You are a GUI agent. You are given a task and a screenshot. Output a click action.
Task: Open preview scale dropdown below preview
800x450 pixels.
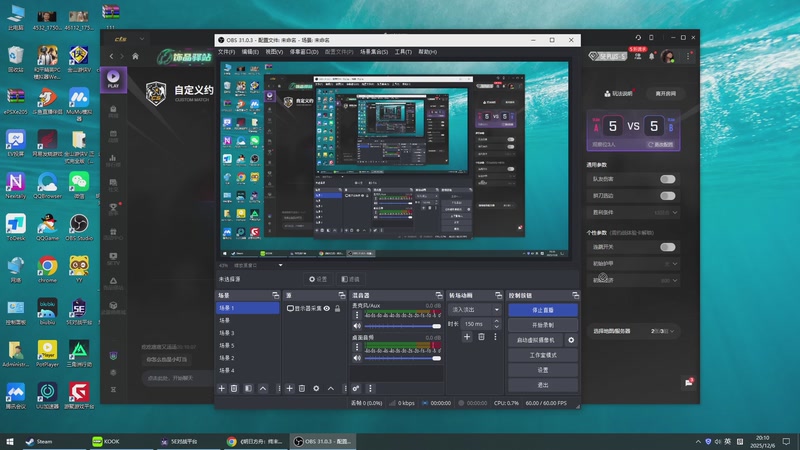point(280,265)
